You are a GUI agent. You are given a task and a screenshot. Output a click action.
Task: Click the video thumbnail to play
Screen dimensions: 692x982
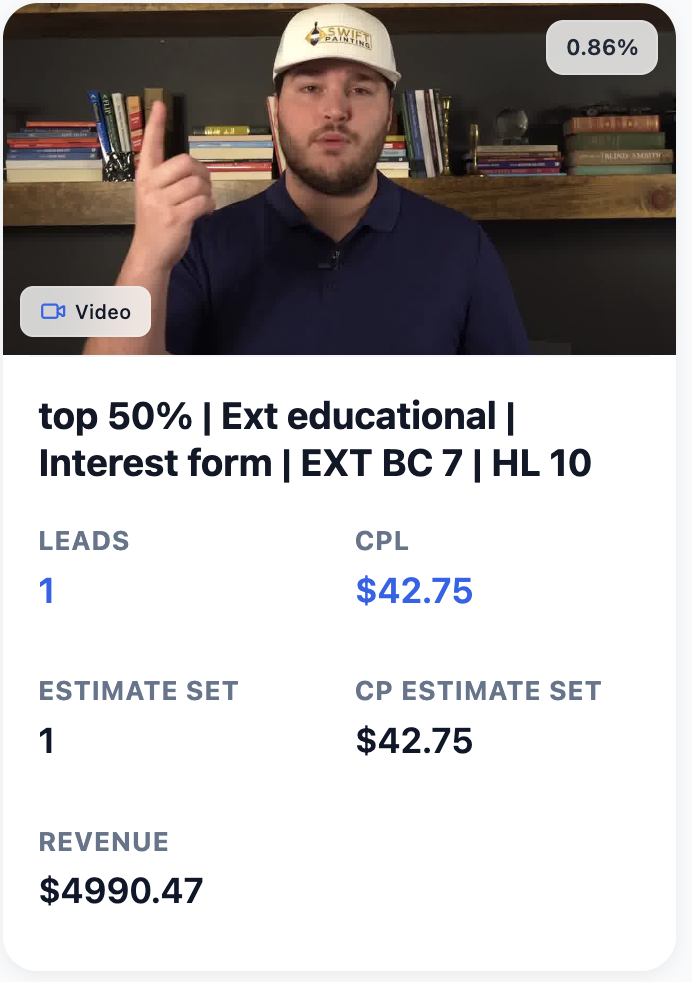click(x=346, y=178)
